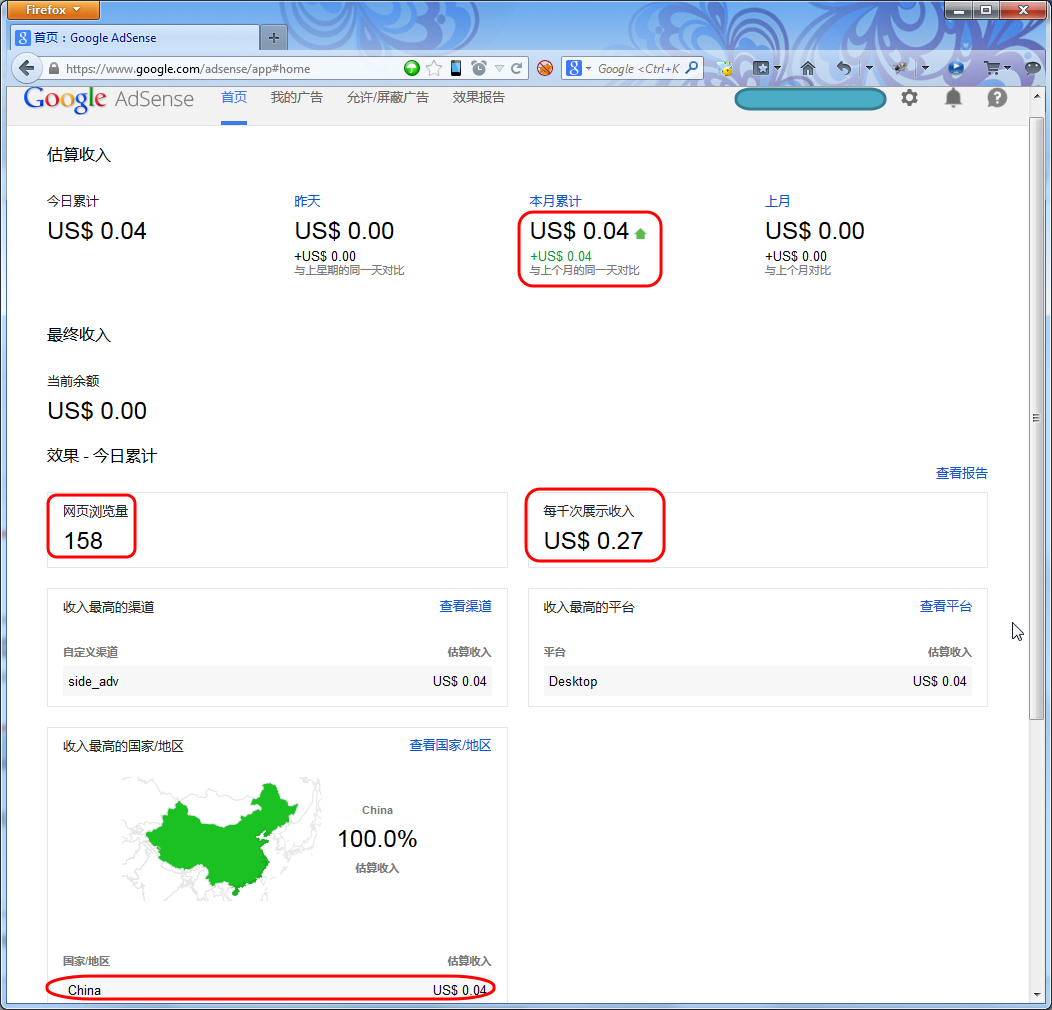Open the Firefox application menu

53,10
